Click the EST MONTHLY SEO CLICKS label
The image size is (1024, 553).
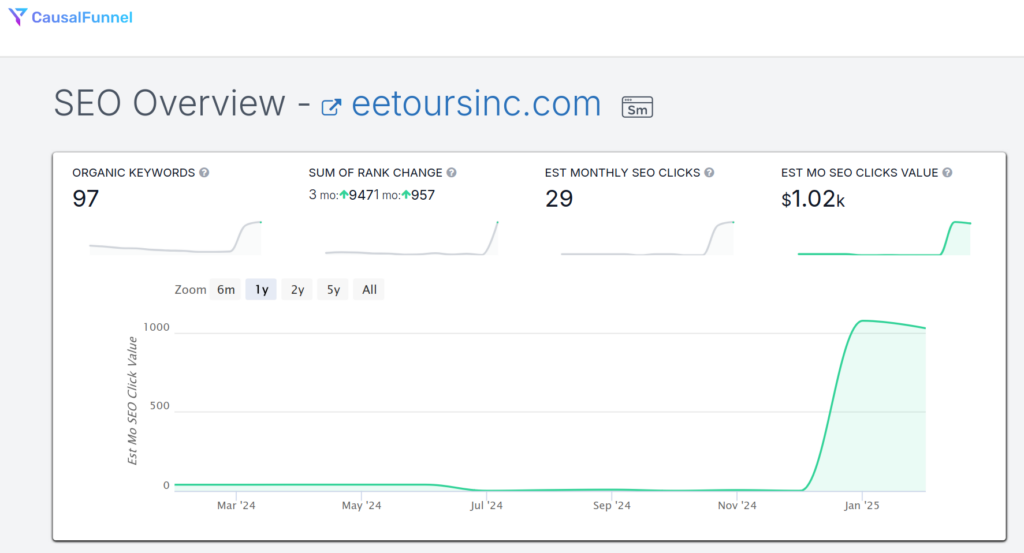point(622,172)
